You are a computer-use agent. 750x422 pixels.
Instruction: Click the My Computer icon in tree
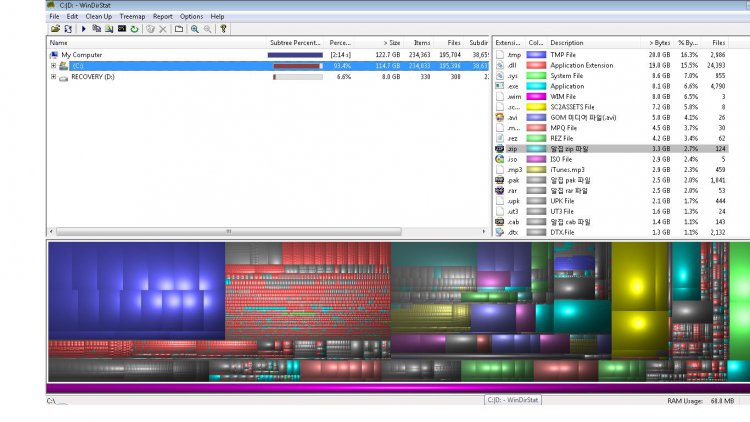pyautogui.click(x=54, y=55)
